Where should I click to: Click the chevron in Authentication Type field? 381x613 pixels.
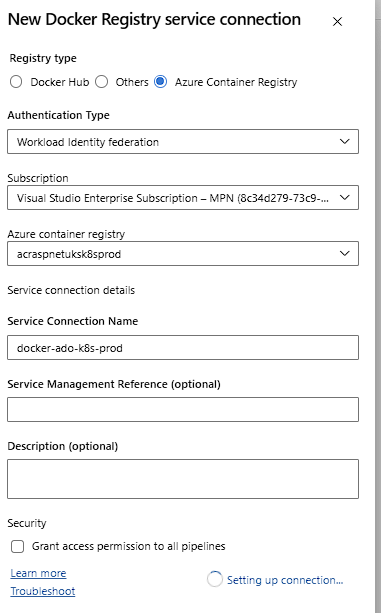(x=345, y=141)
